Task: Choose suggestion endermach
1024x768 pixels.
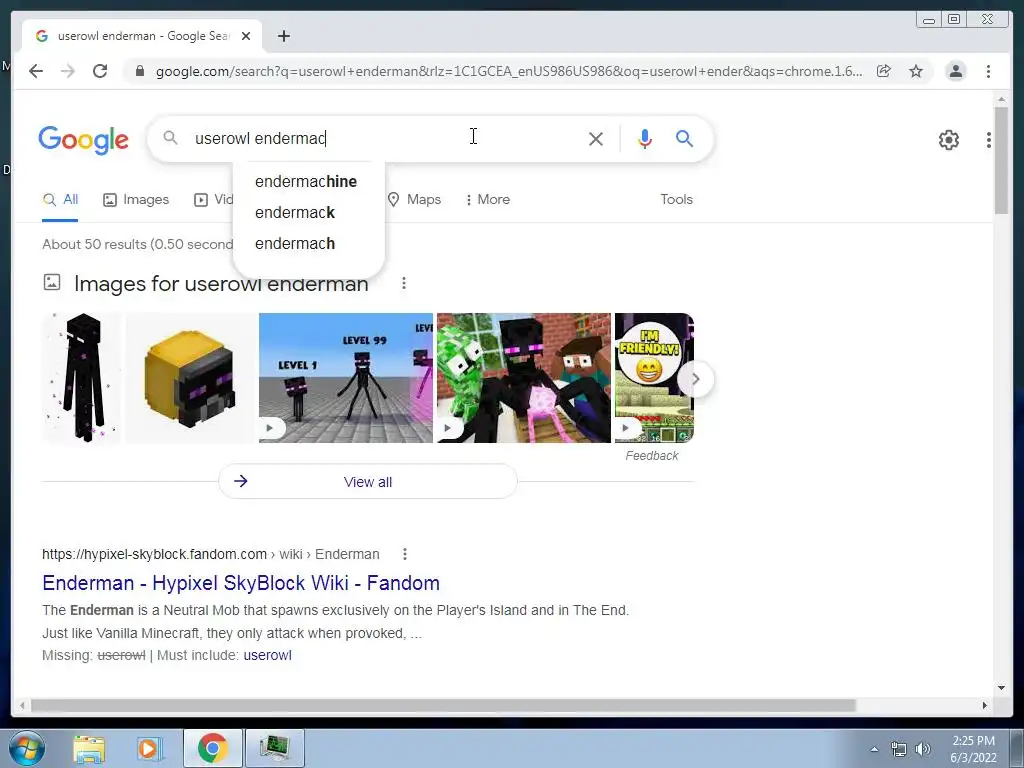Action: 295,244
